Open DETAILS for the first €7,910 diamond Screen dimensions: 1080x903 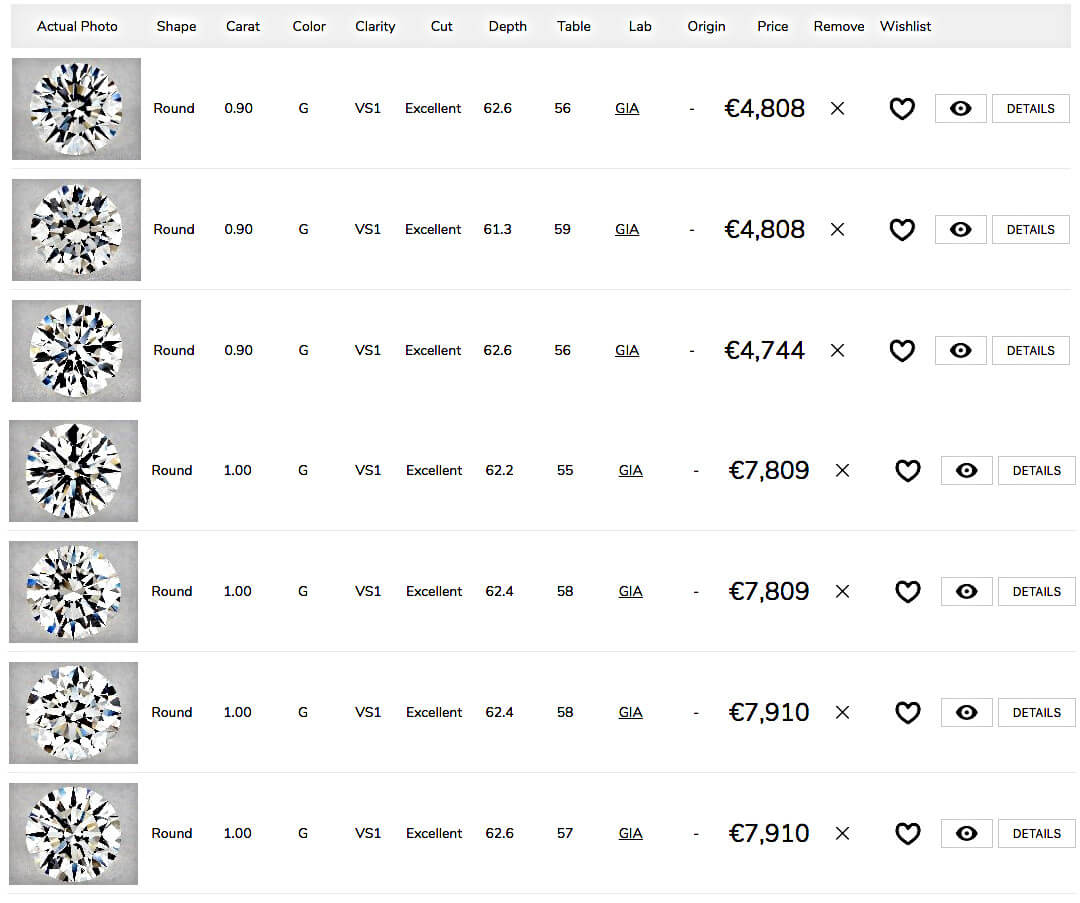(x=1037, y=713)
